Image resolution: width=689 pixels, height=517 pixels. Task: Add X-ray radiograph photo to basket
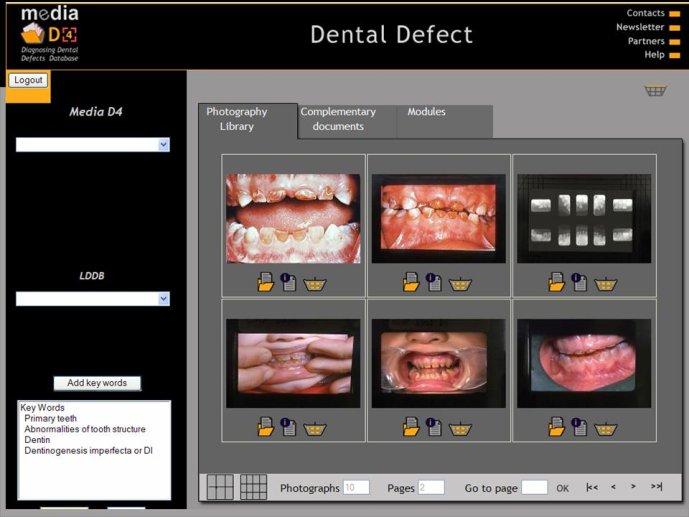[606, 284]
